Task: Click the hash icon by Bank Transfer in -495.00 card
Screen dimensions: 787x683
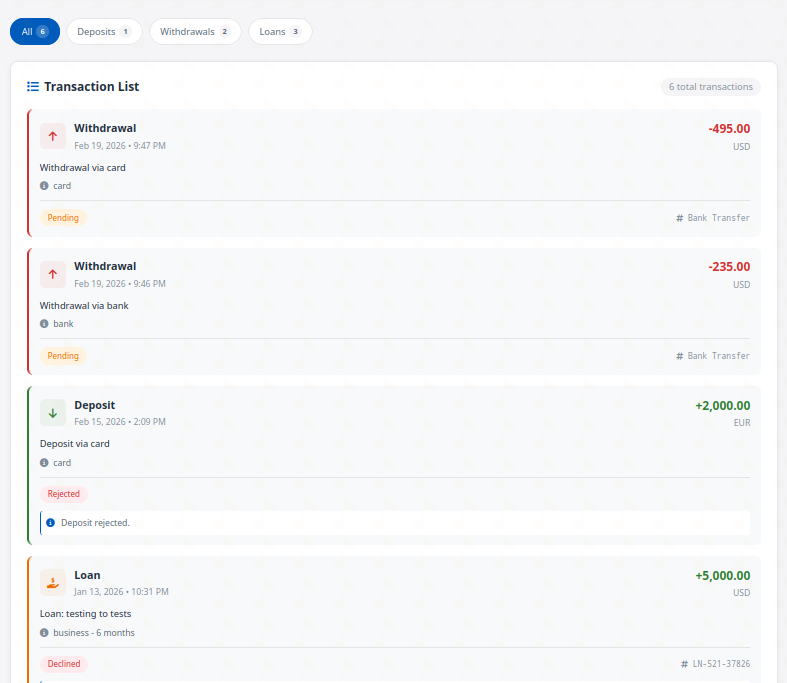Action: [680, 218]
